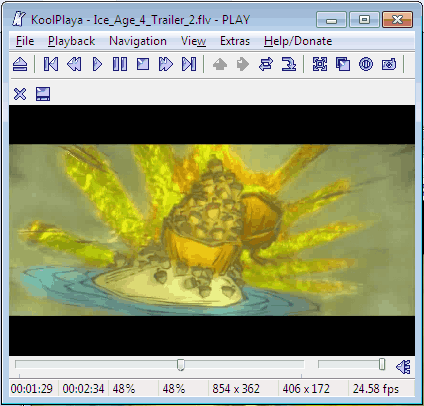Open the Extras menu
Image resolution: width=424 pixels, height=406 pixels.
235,41
